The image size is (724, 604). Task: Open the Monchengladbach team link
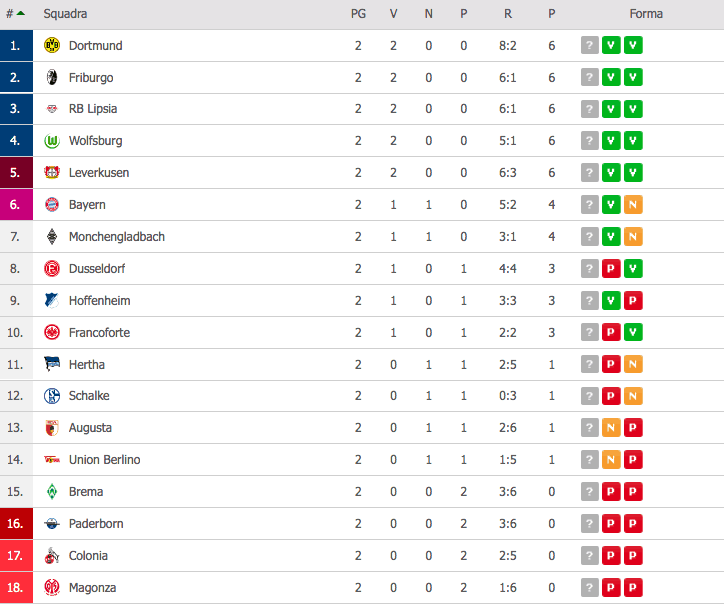117,236
